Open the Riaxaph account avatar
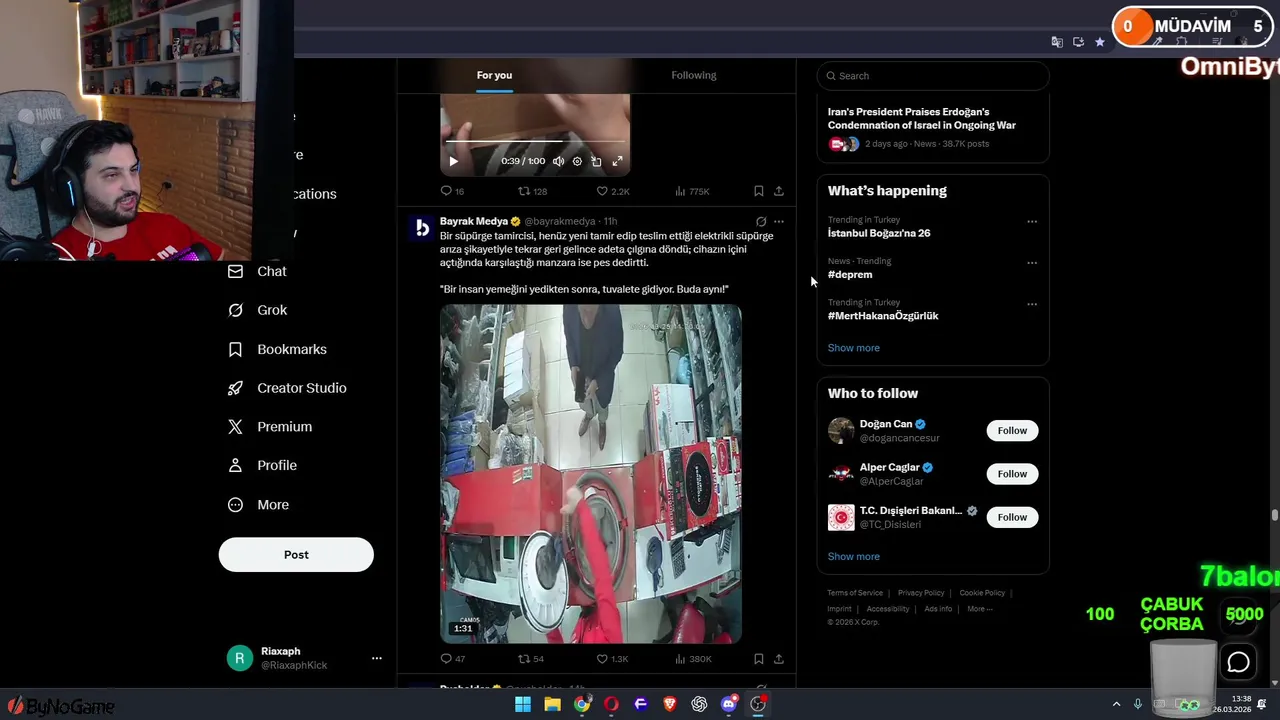This screenshot has width=1280, height=720. pos(239,658)
